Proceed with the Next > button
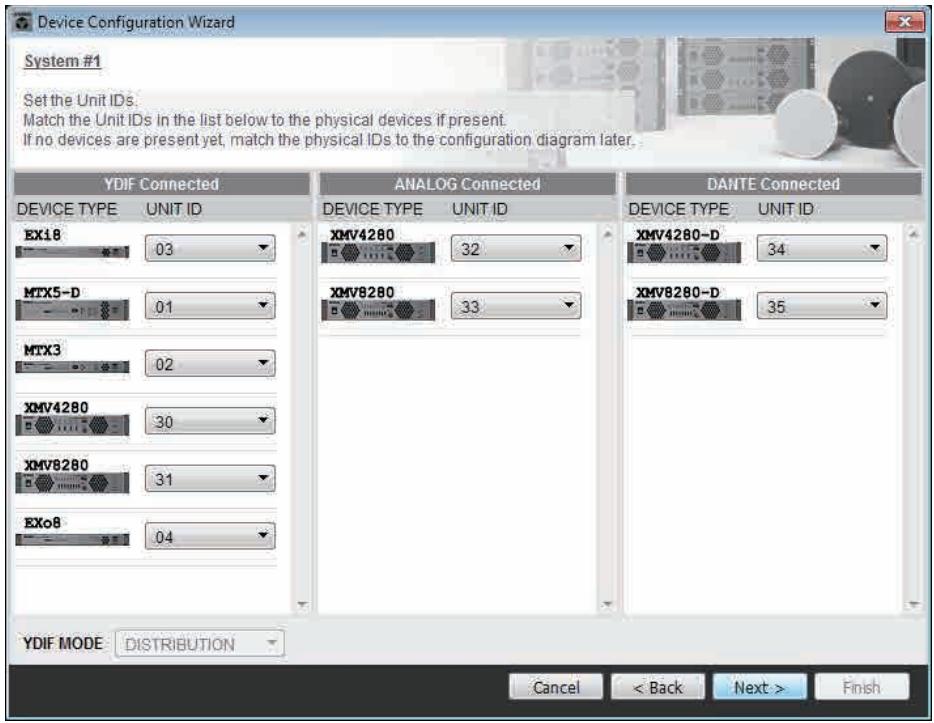This screenshot has height=723, width=934. pyautogui.click(x=759, y=687)
